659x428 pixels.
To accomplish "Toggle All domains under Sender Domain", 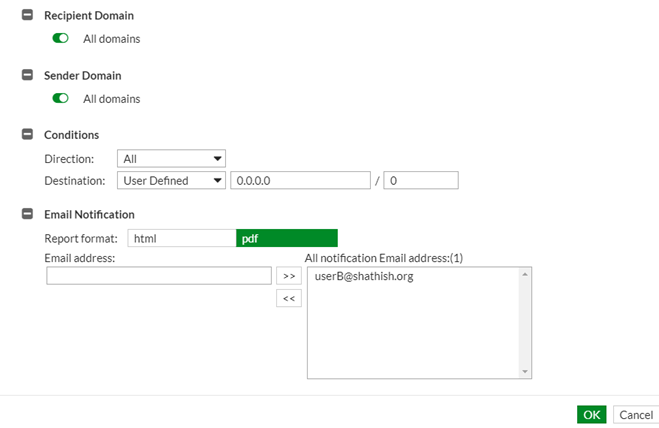I will tap(61, 99).
